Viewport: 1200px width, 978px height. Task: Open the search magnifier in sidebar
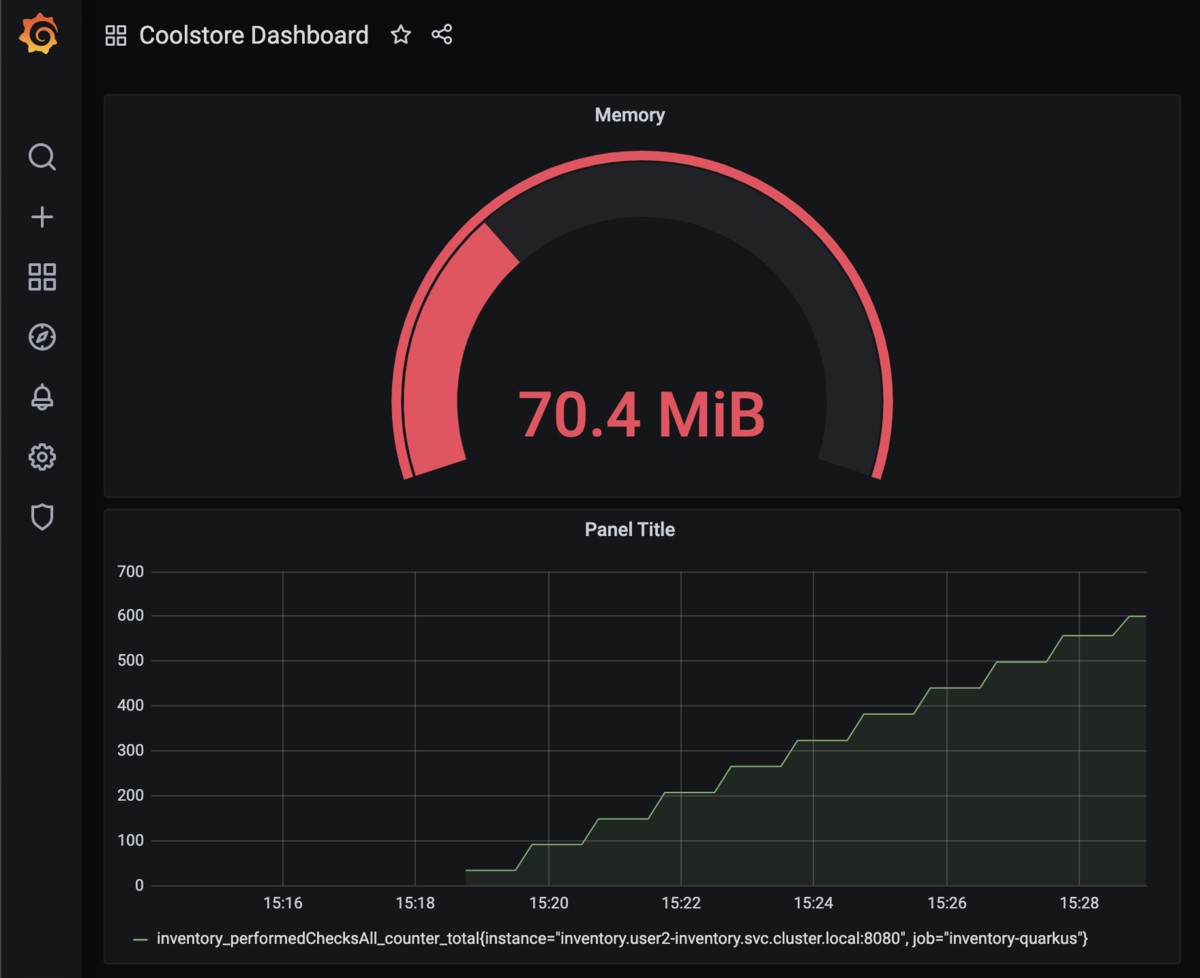[42, 157]
